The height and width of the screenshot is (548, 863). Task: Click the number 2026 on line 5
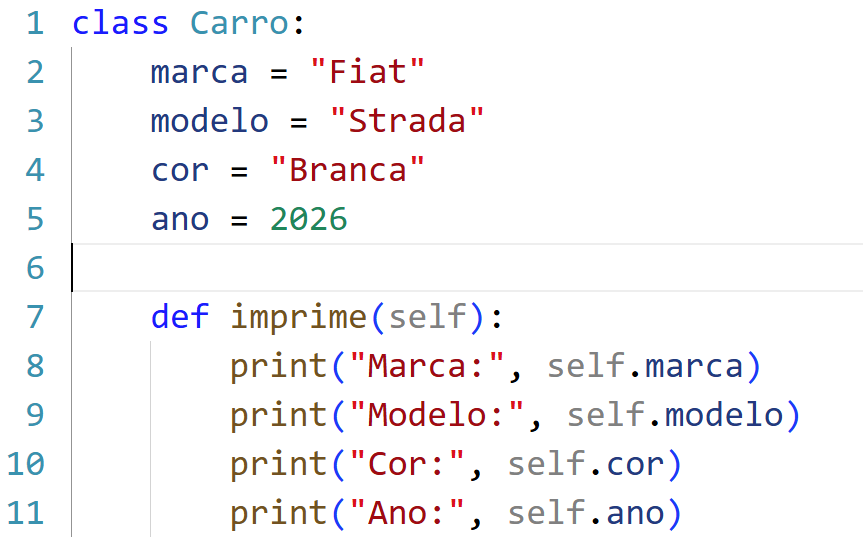pos(308,219)
